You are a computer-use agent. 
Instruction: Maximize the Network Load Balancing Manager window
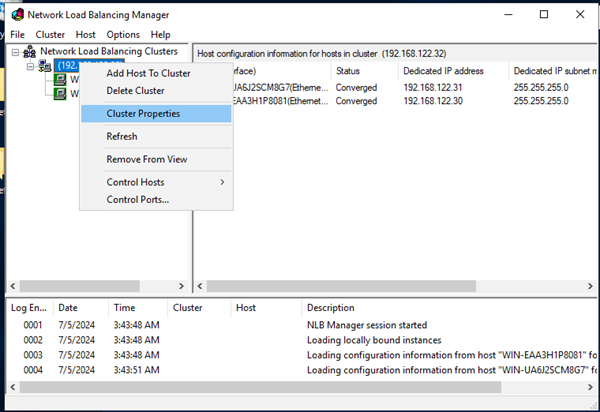coord(544,15)
